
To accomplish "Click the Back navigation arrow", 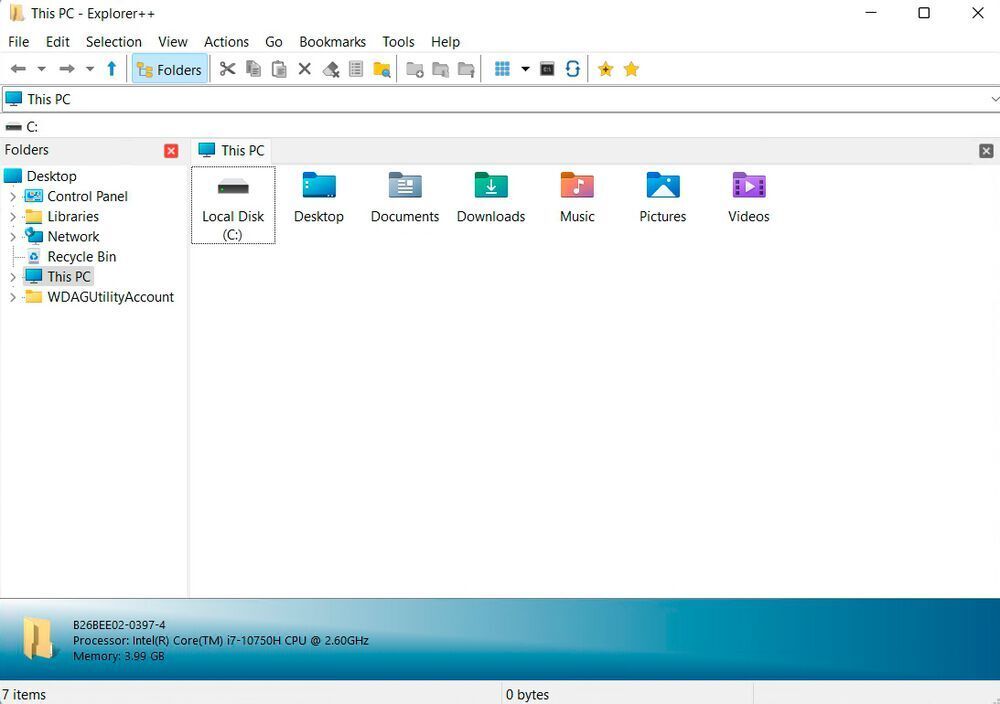I will [x=18, y=69].
